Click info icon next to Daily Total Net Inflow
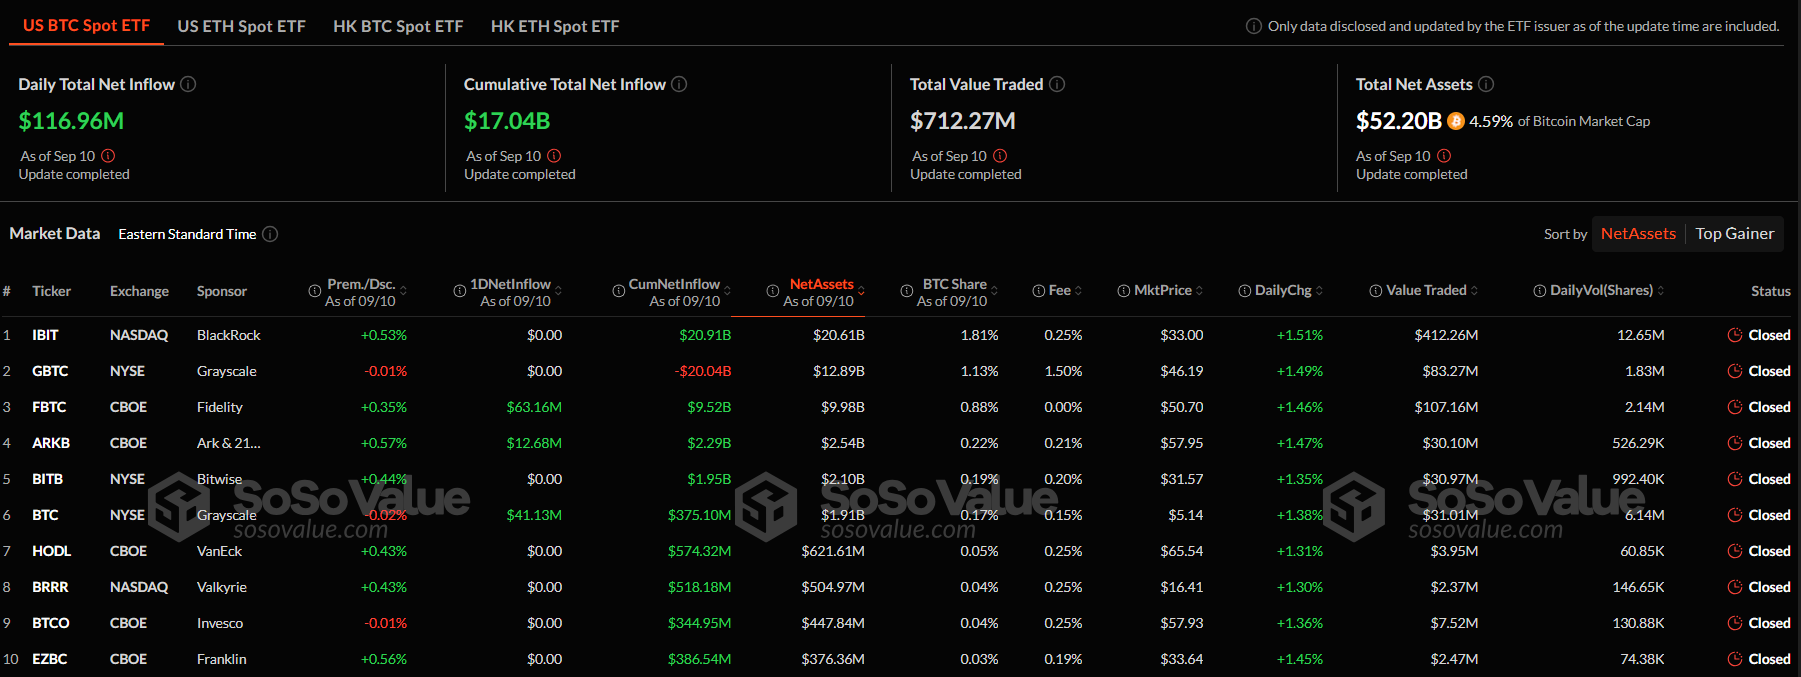This screenshot has width=1801, height=677. coord(188,84)
